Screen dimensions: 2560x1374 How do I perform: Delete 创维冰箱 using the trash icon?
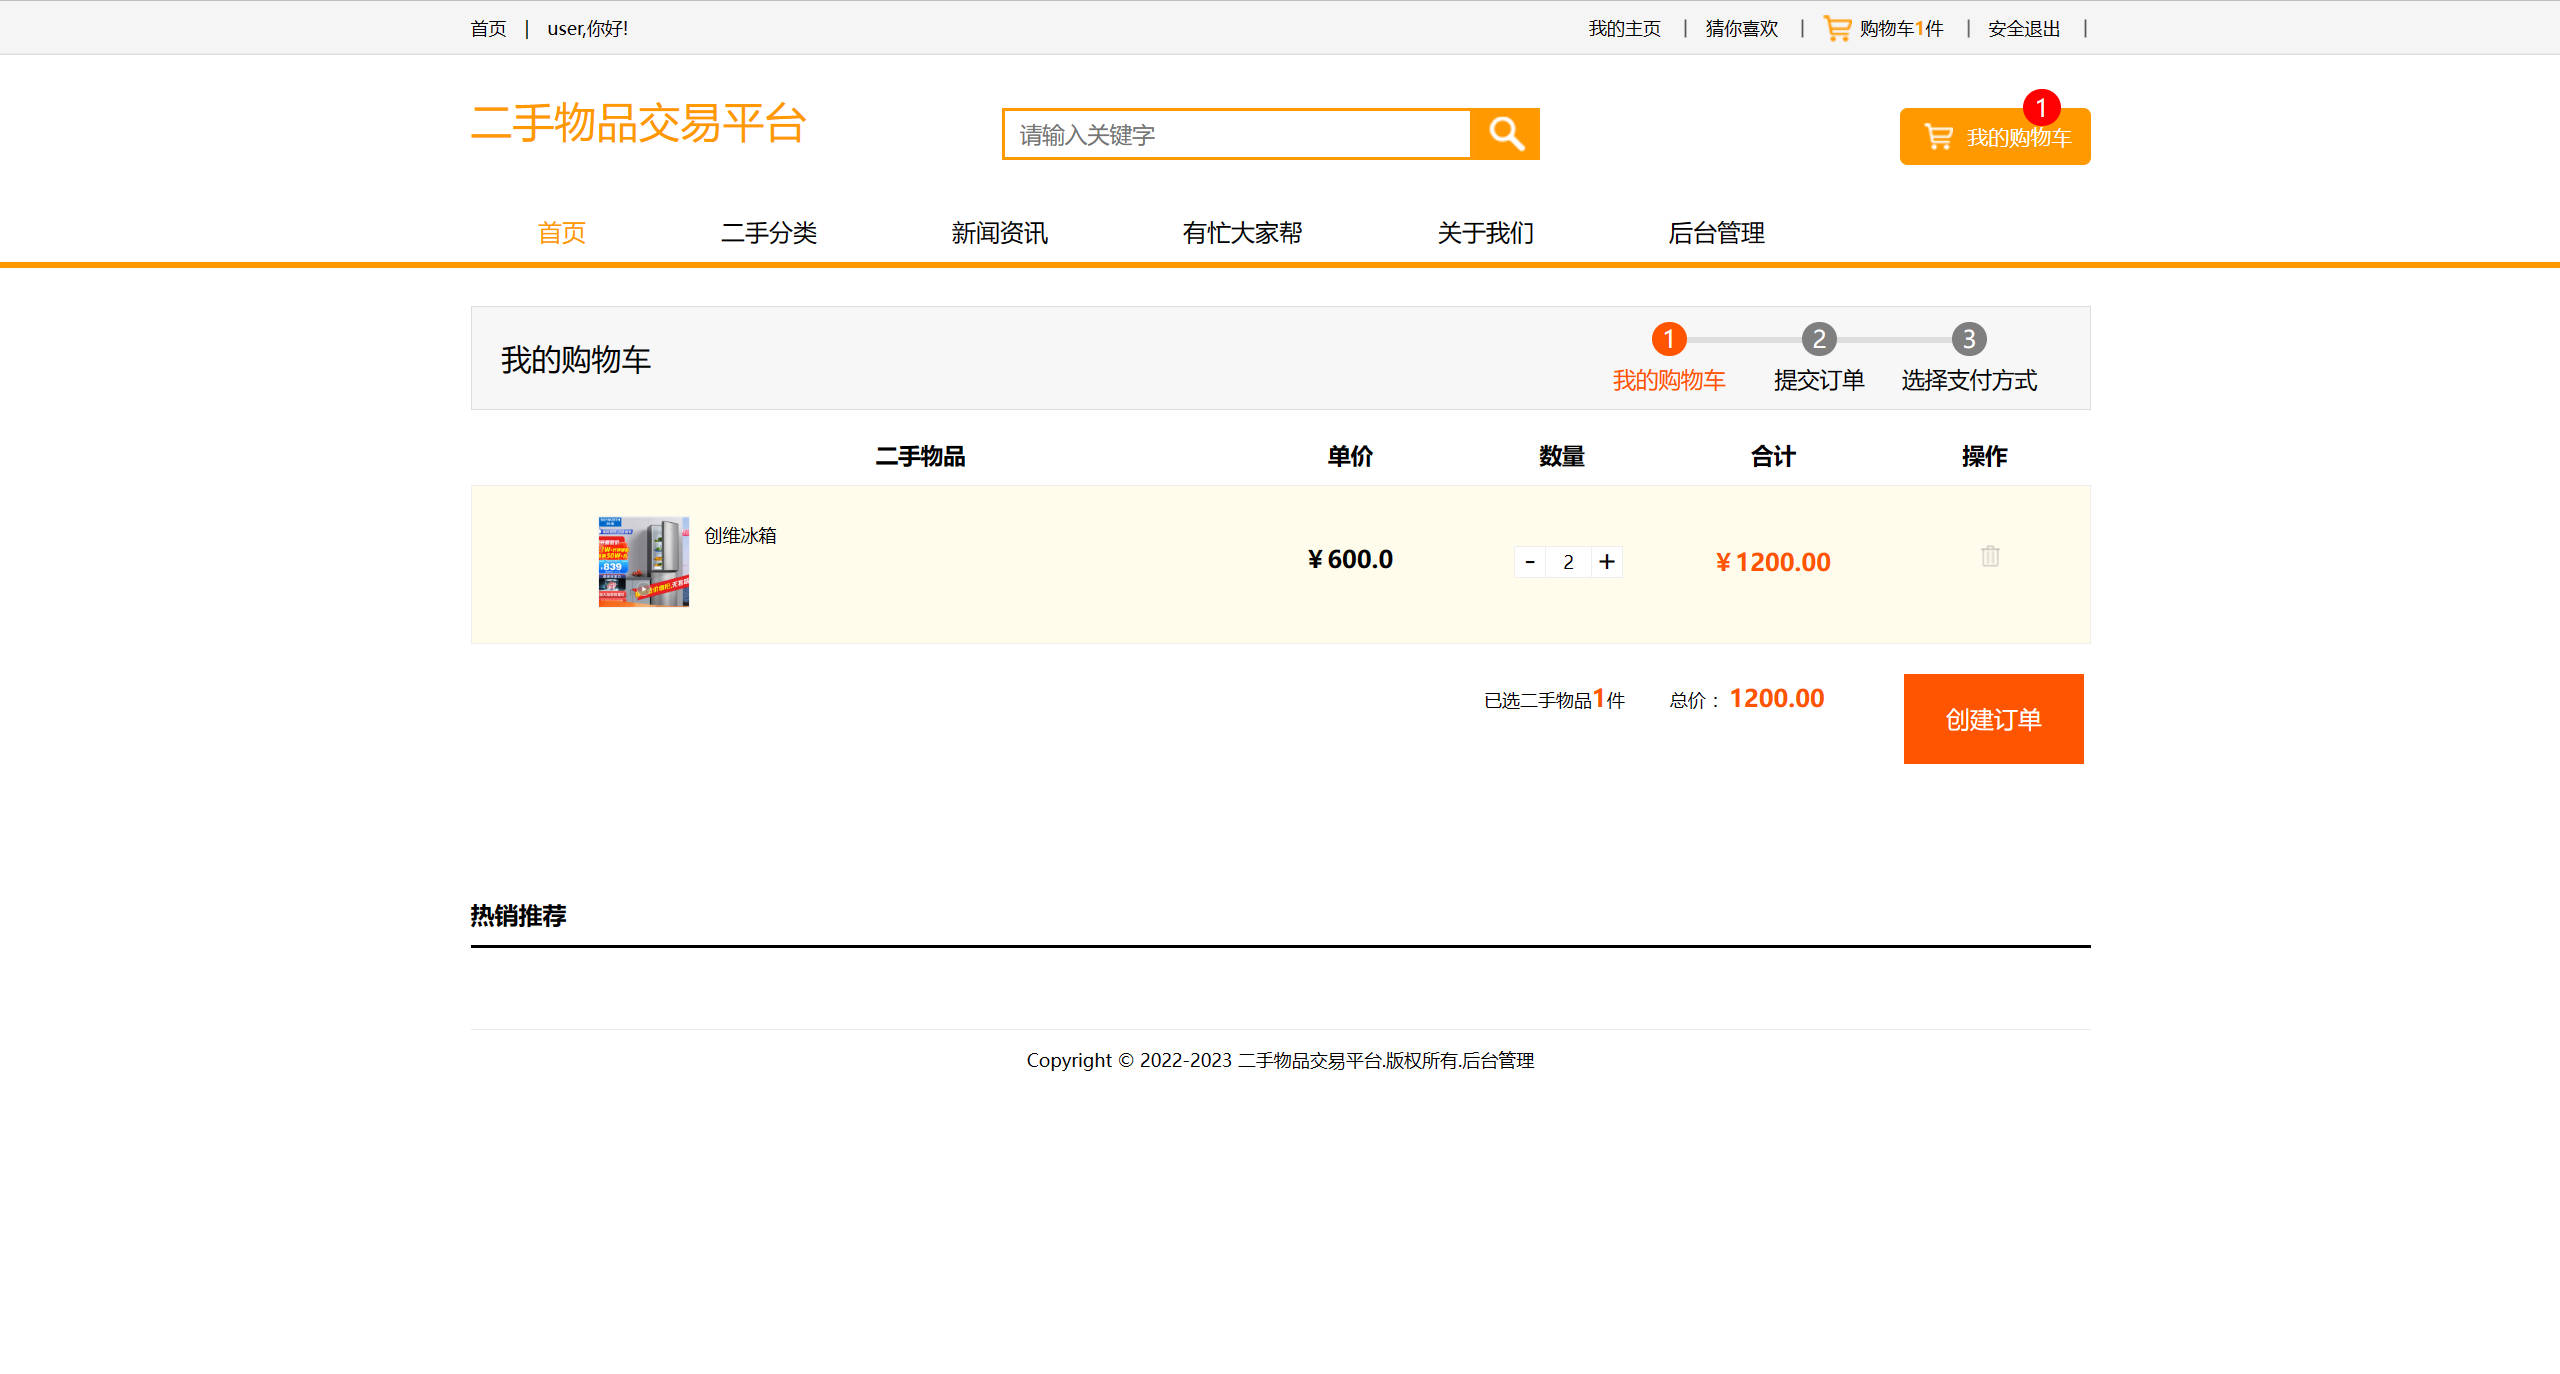tap(1989, 557)
